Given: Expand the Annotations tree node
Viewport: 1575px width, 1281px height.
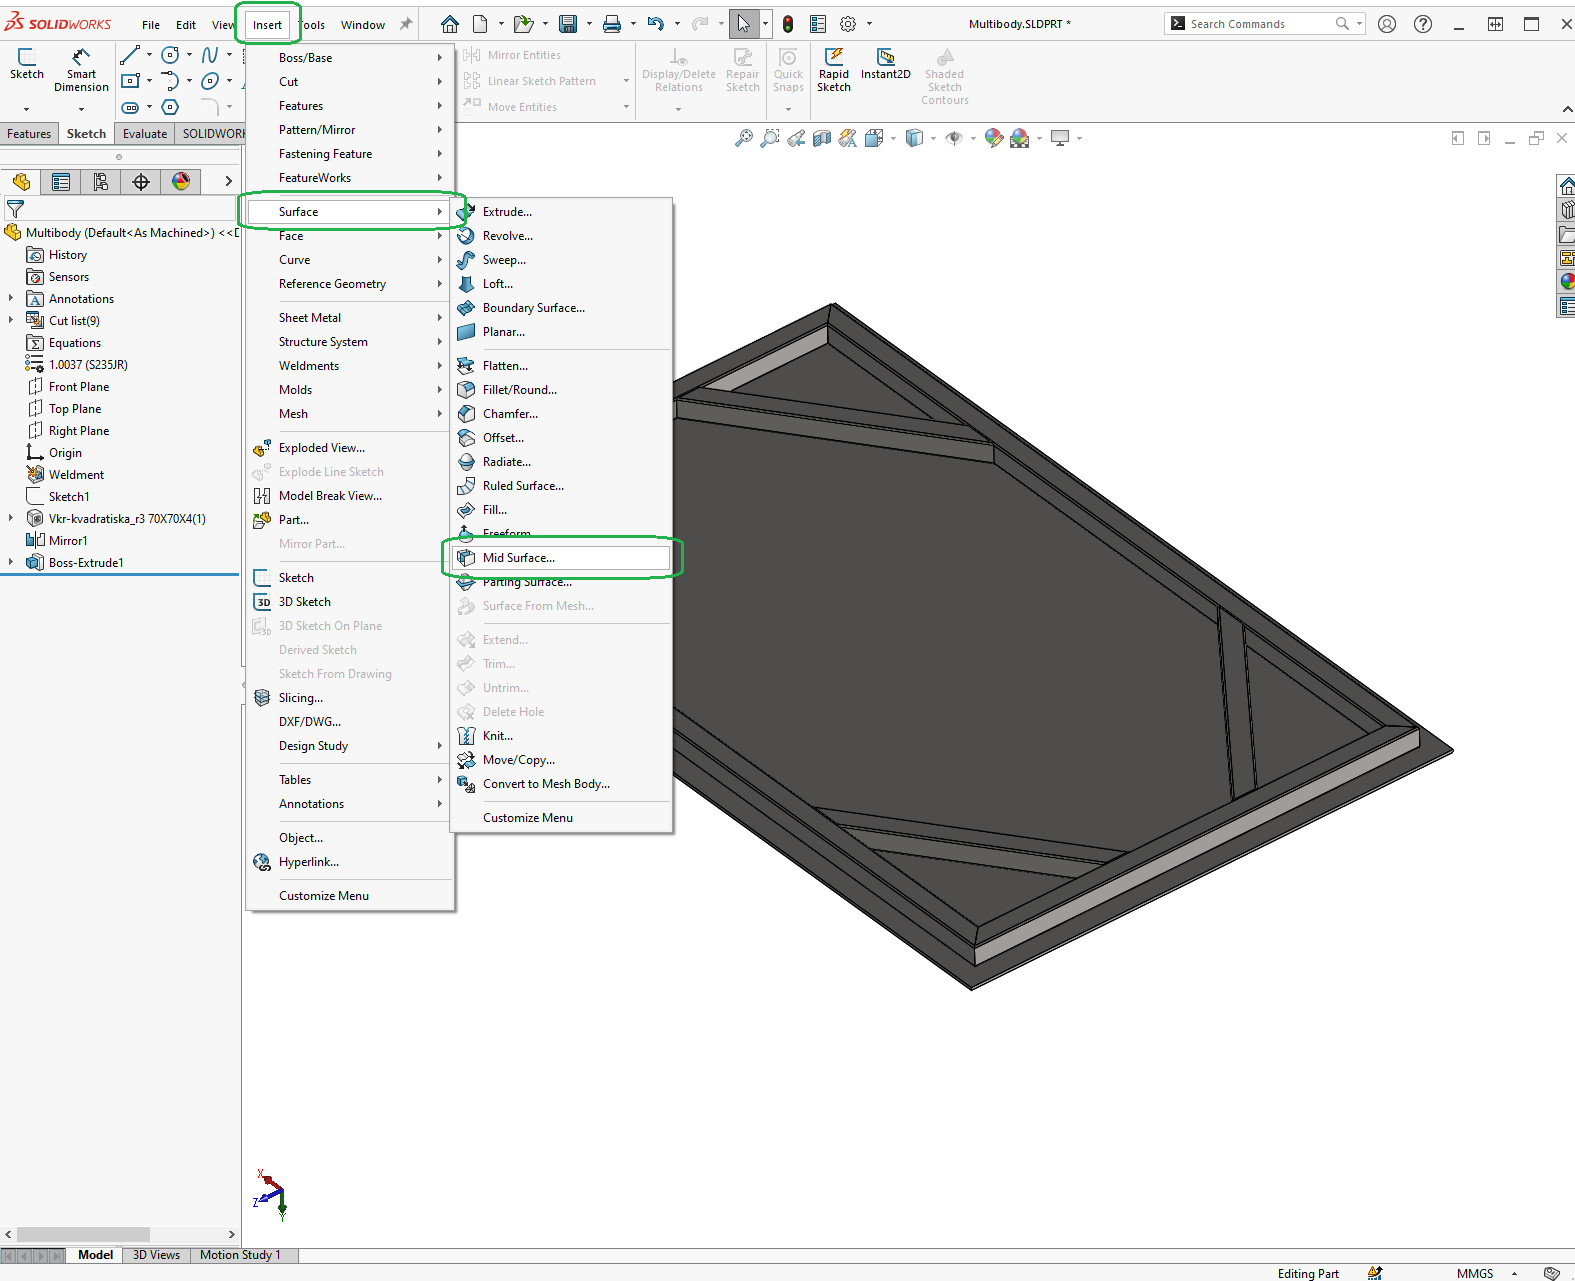Looking at the screenshot, I should 11,299.
